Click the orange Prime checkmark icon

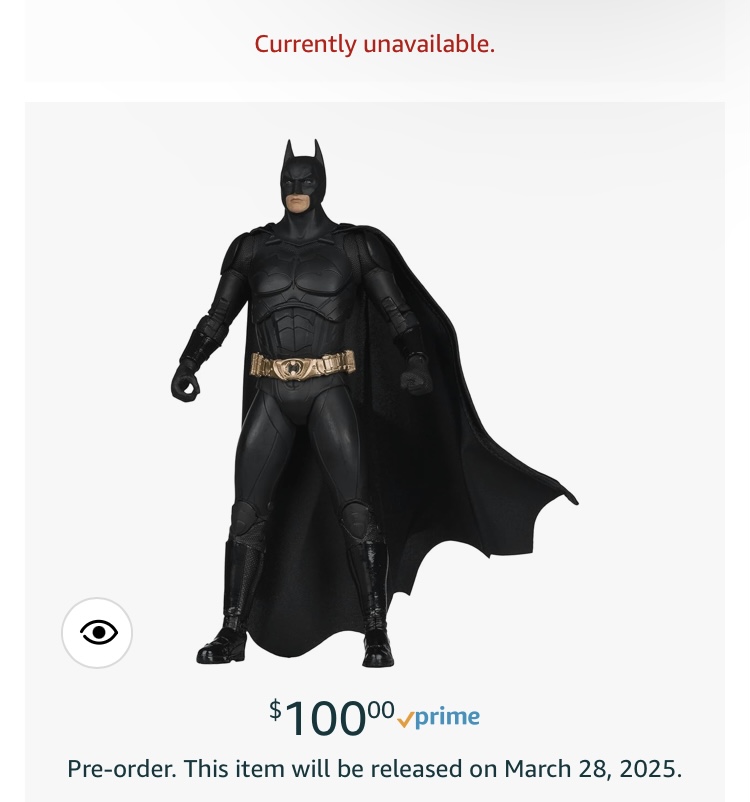(405, 718)
